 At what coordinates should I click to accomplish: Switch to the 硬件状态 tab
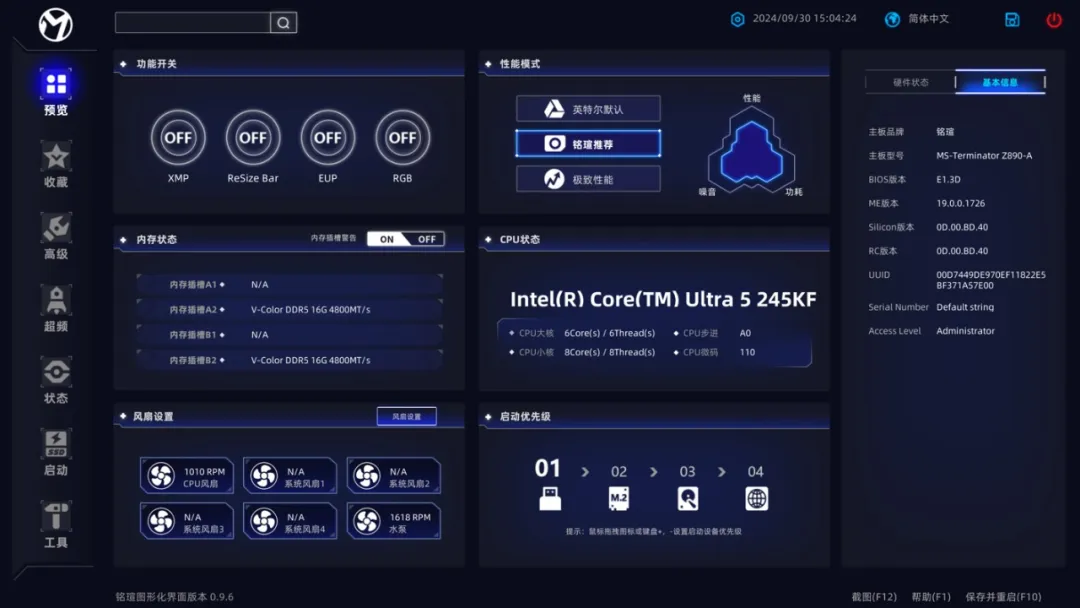(x=910, y=83)
